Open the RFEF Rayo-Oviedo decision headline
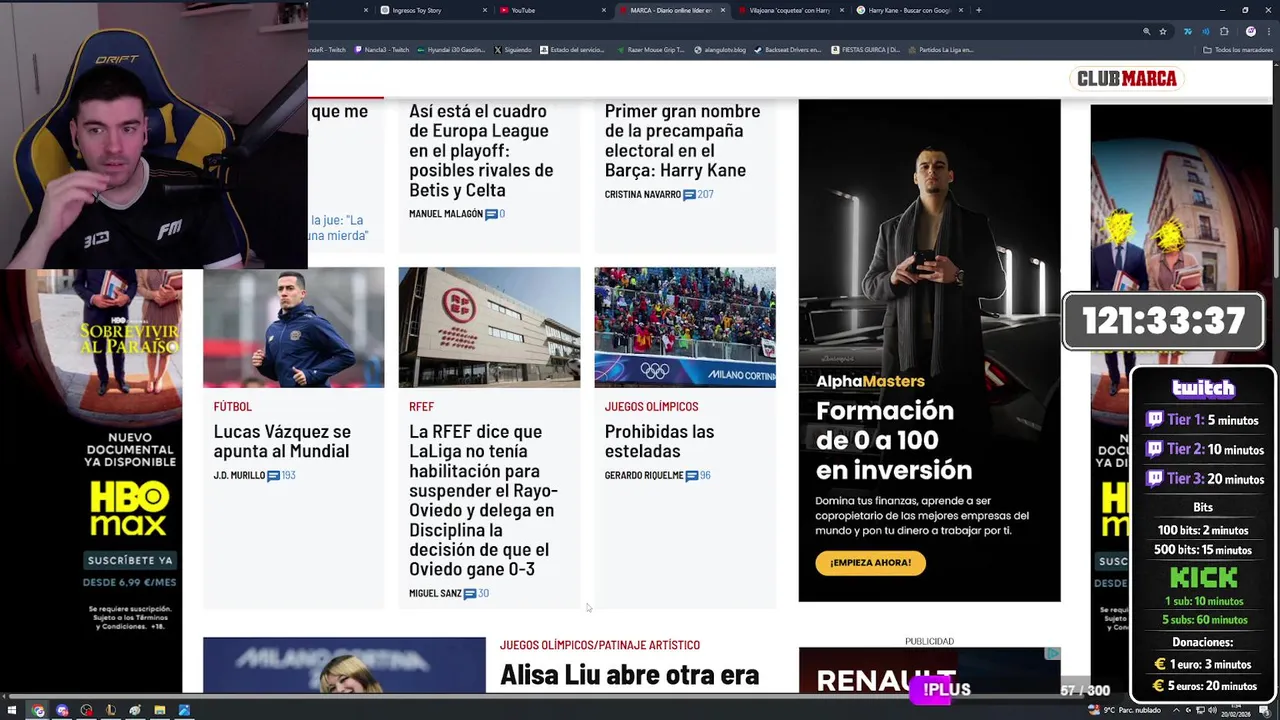This screenshot has height=720, width=1280. pyautogui.click(x=483, y=500)
